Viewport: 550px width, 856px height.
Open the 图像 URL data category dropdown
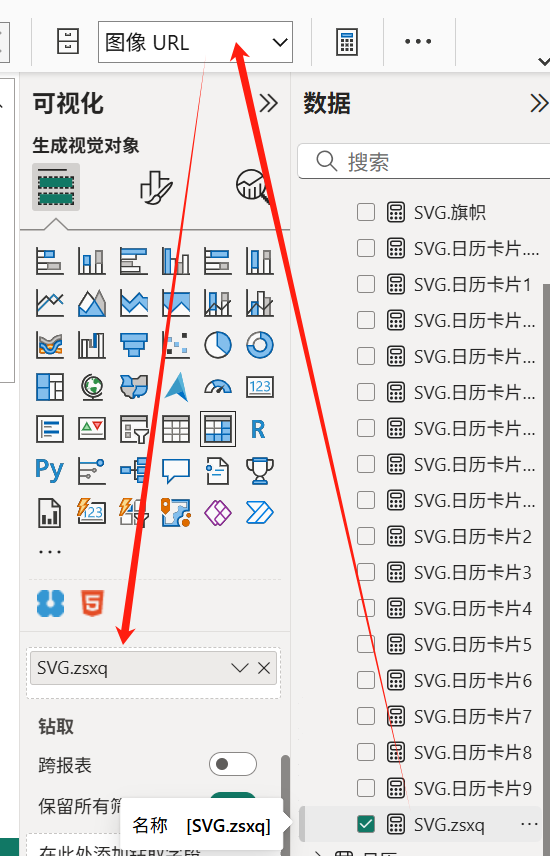click(x=195, y=42)
